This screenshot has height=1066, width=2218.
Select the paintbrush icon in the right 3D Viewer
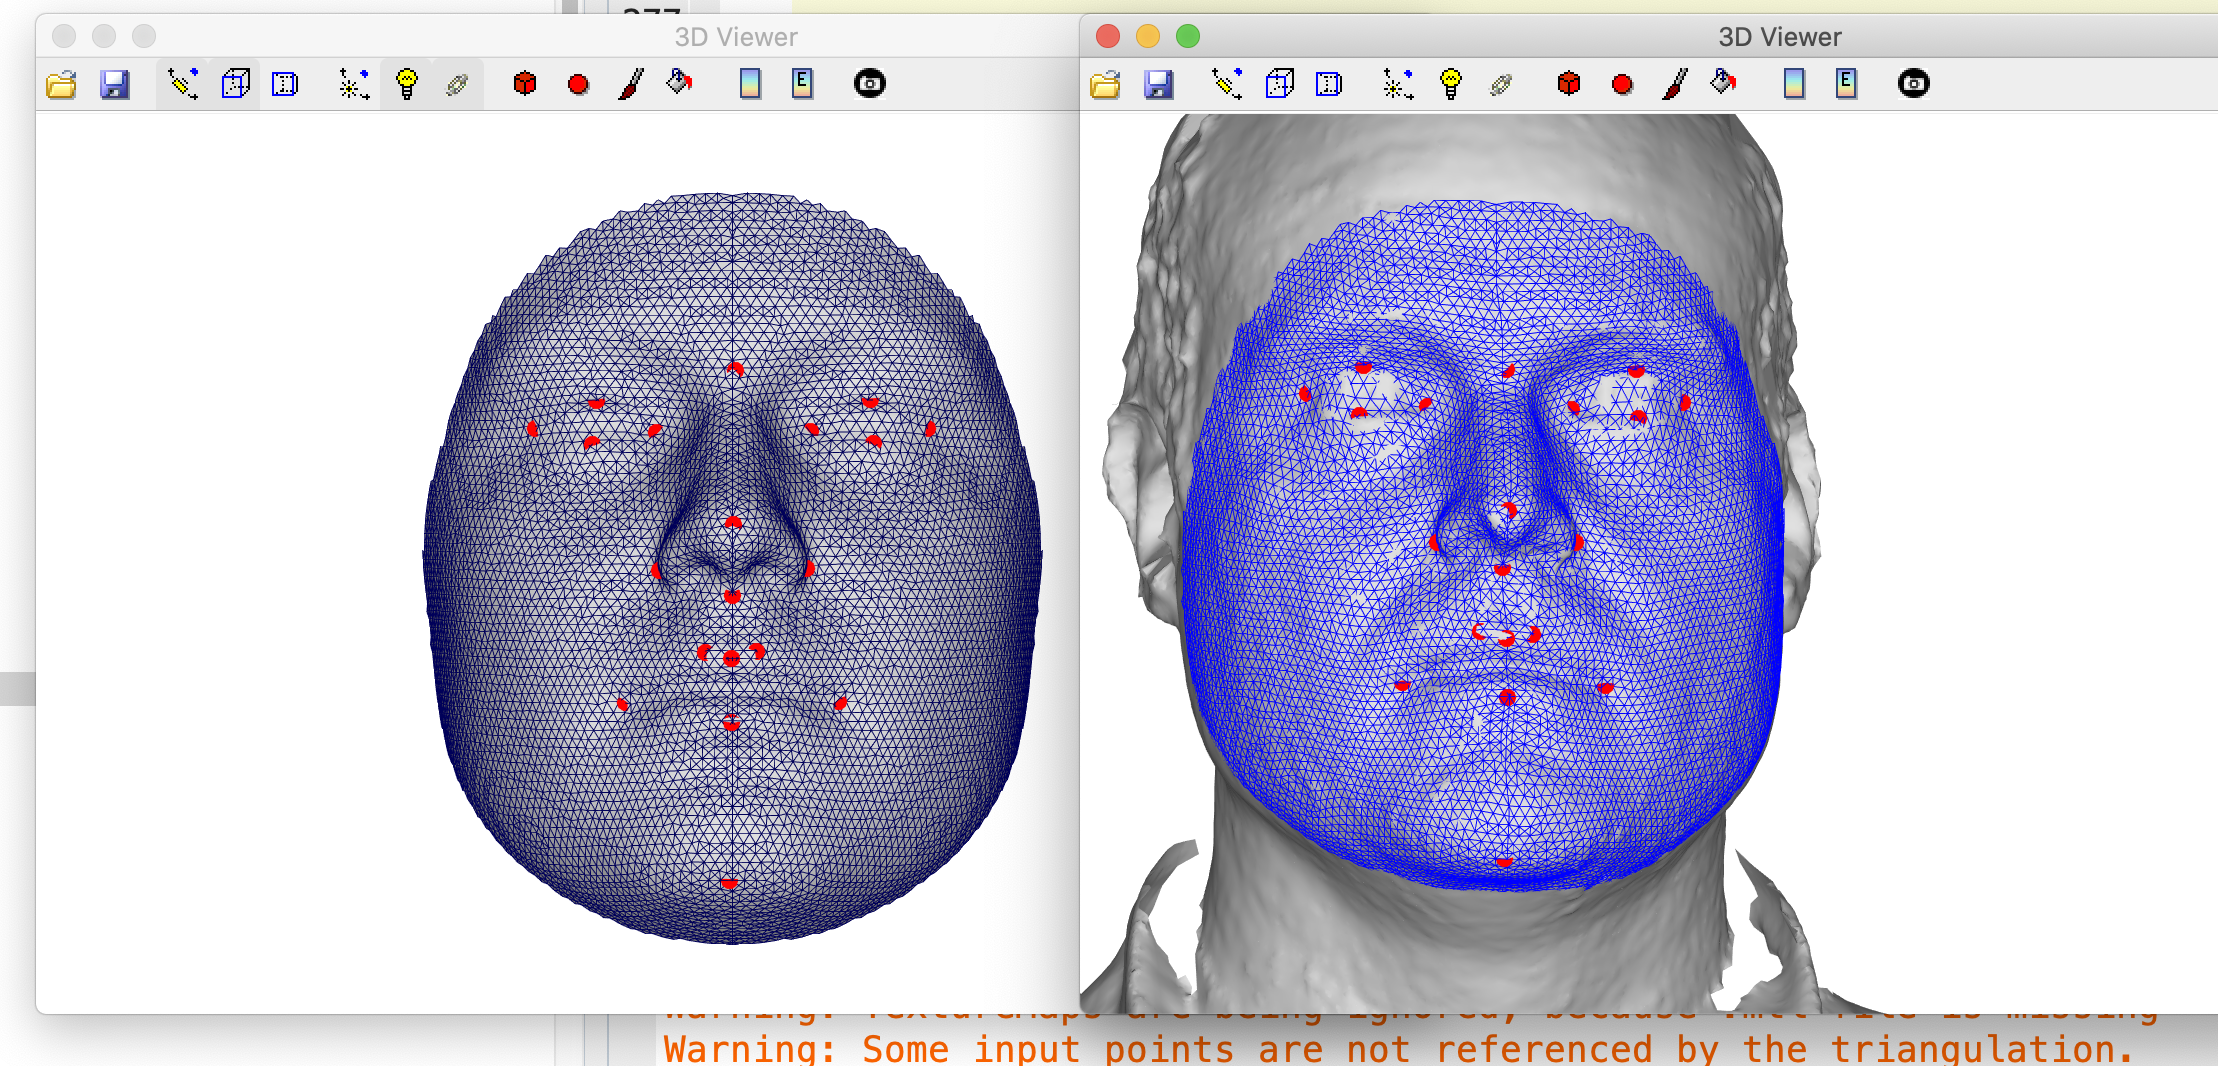coord(1674,84)
